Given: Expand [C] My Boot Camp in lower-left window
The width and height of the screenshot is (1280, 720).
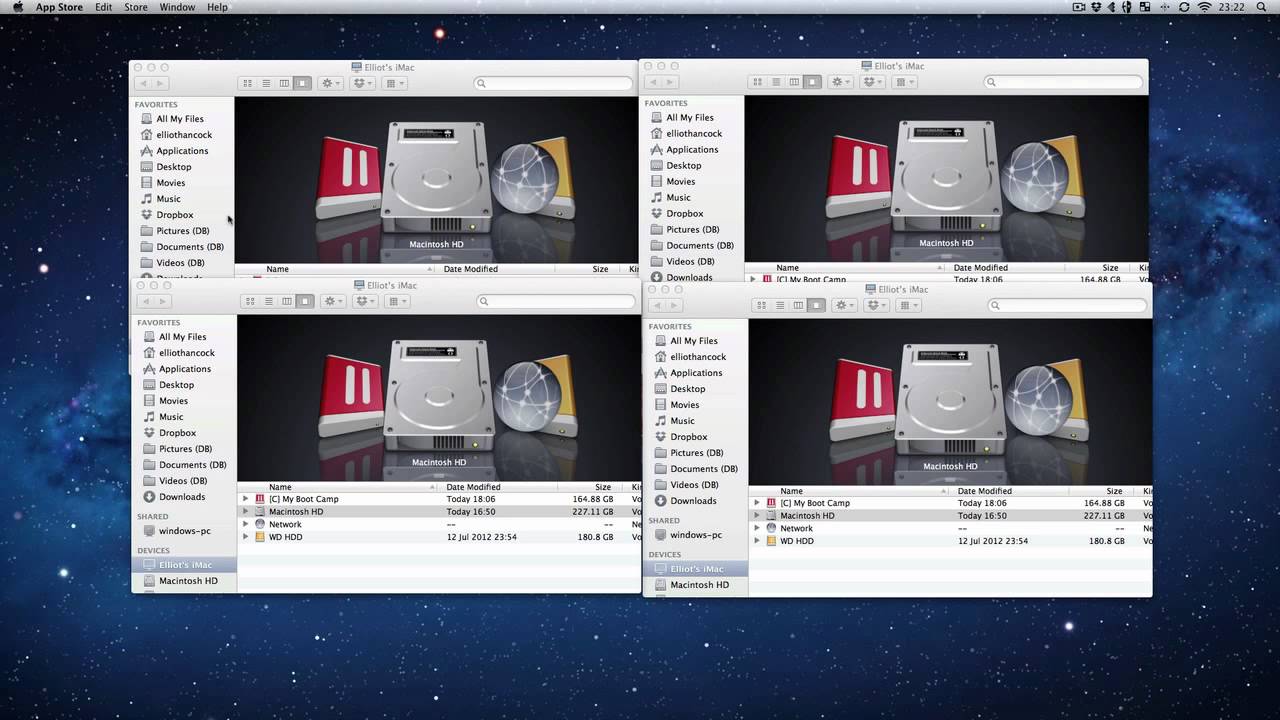Looking at the screenshot, I should tap(246, 499).
